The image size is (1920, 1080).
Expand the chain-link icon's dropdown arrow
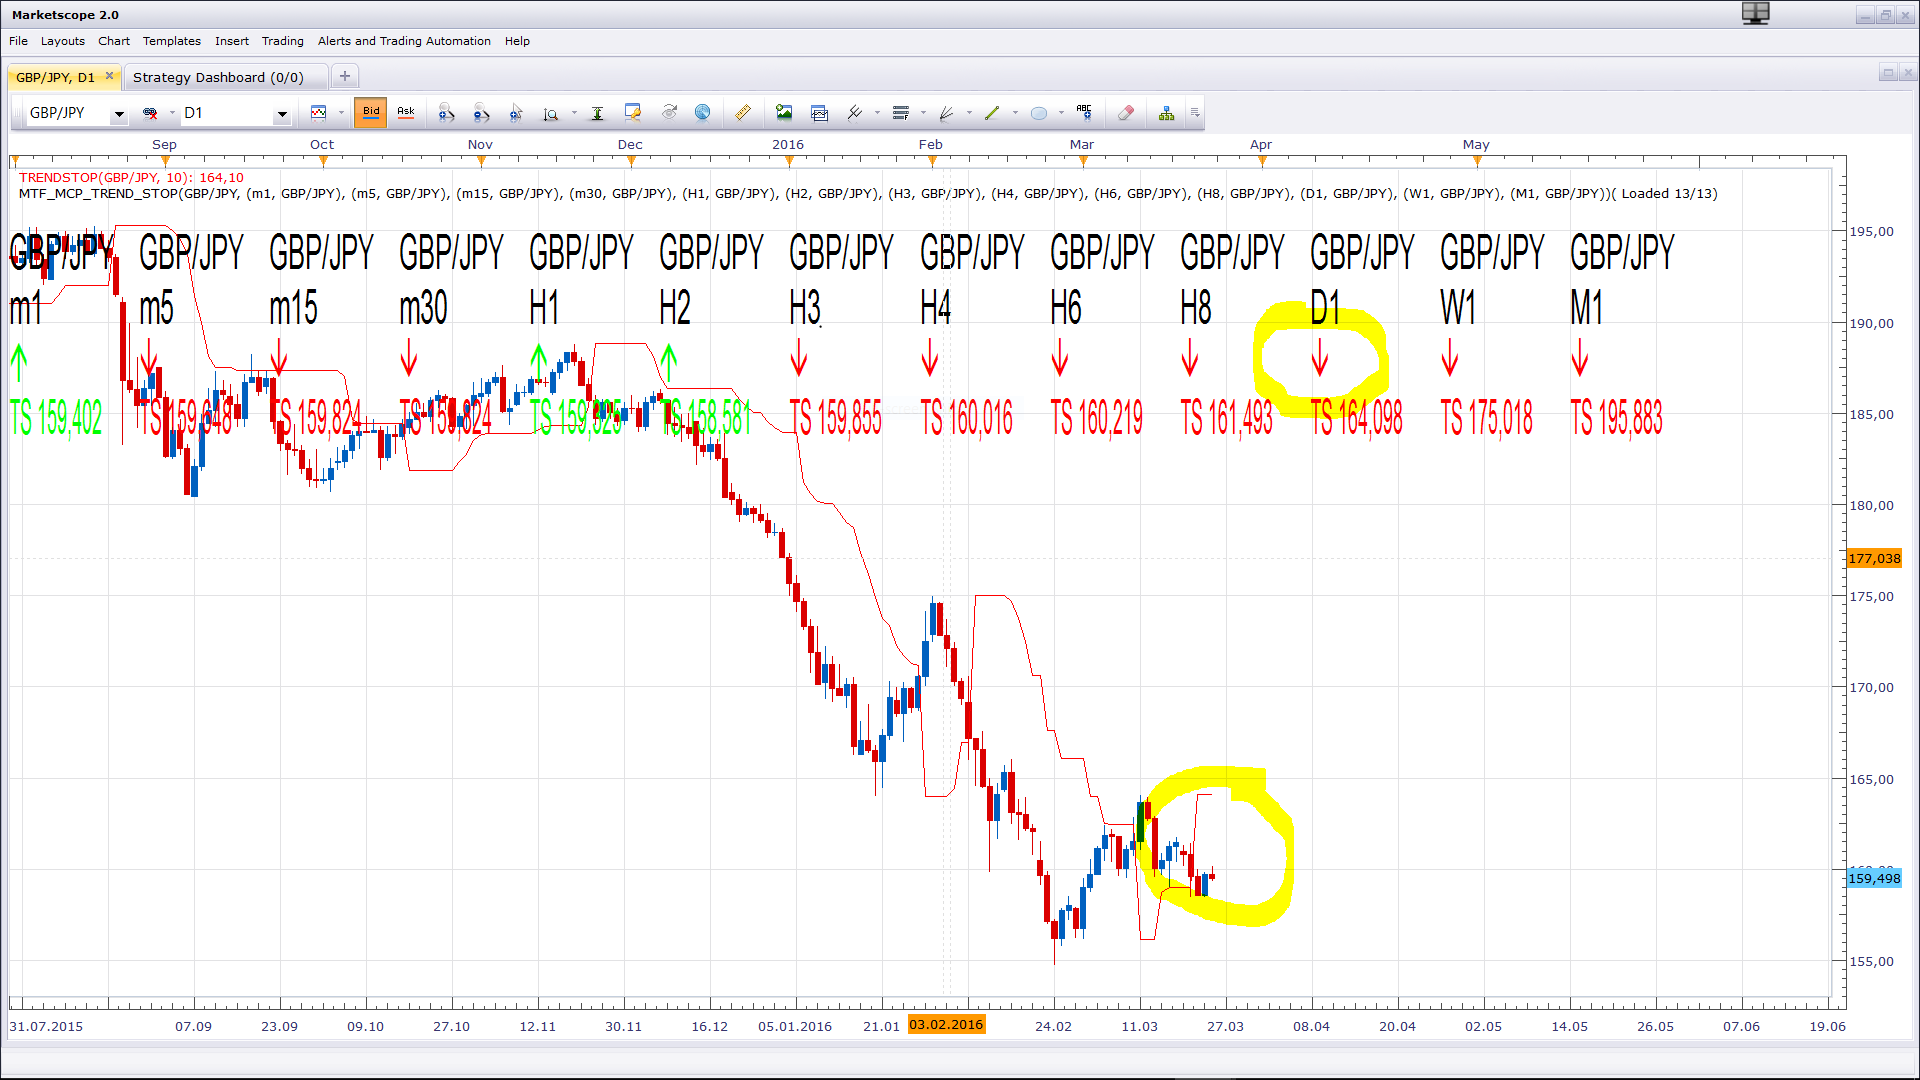tap(172, 113)
